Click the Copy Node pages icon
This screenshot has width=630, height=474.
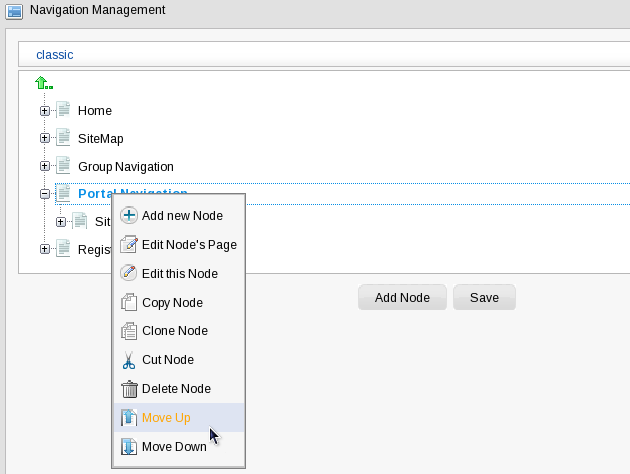(128, 302)
